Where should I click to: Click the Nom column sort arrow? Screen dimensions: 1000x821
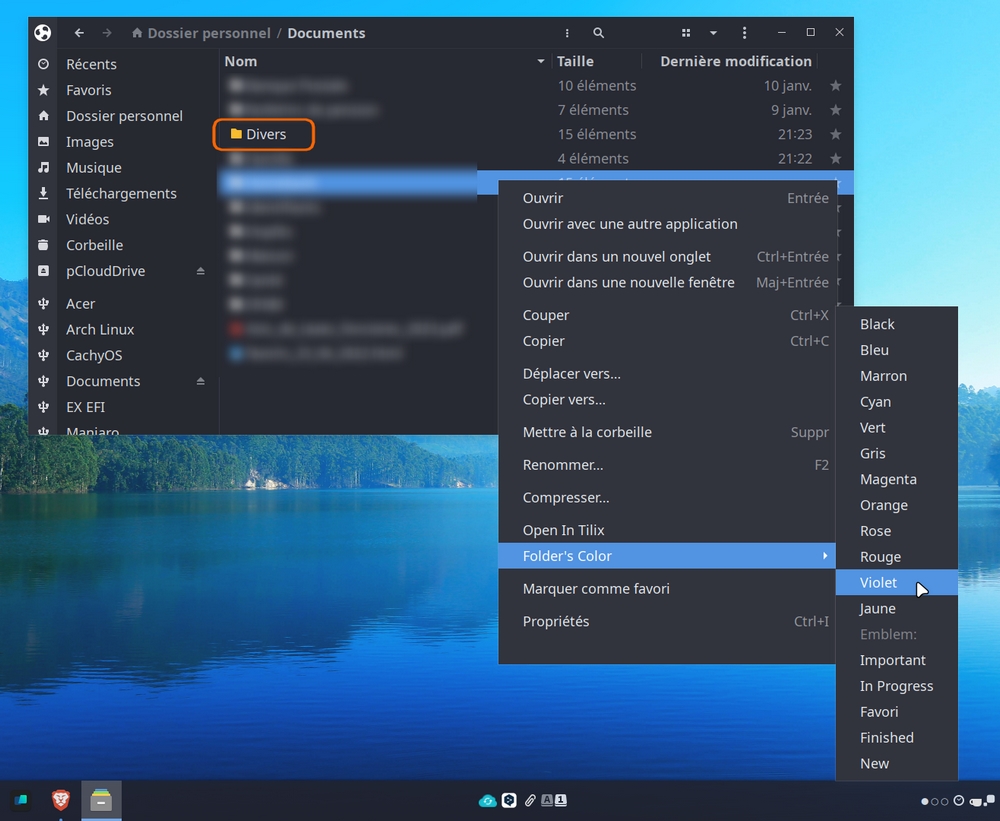(x=541, y=61)
